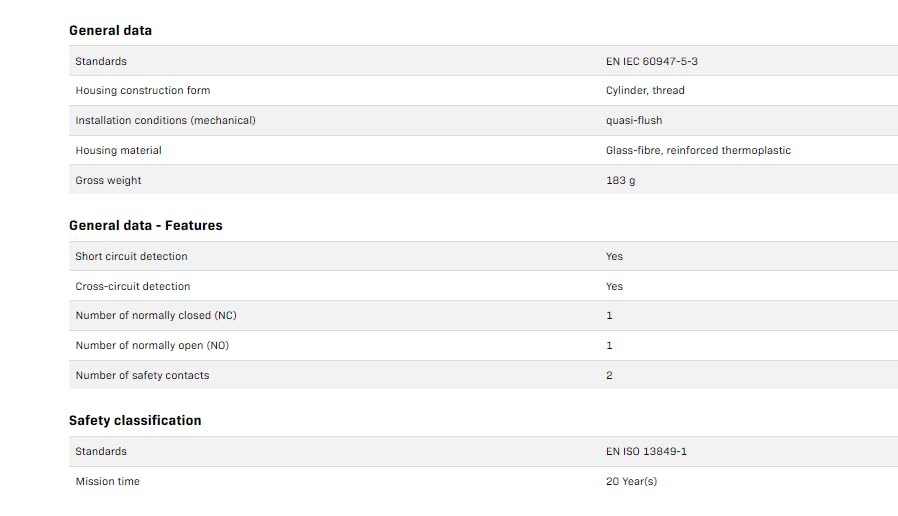
Task: Click the "Mission time" row label
Action: coord(107,481)
